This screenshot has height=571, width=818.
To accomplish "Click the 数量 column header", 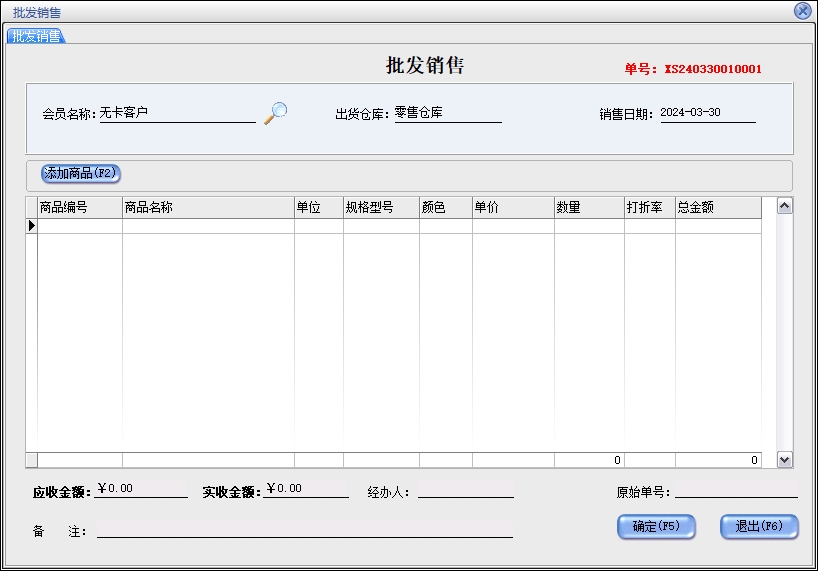I will coord(588,208).
